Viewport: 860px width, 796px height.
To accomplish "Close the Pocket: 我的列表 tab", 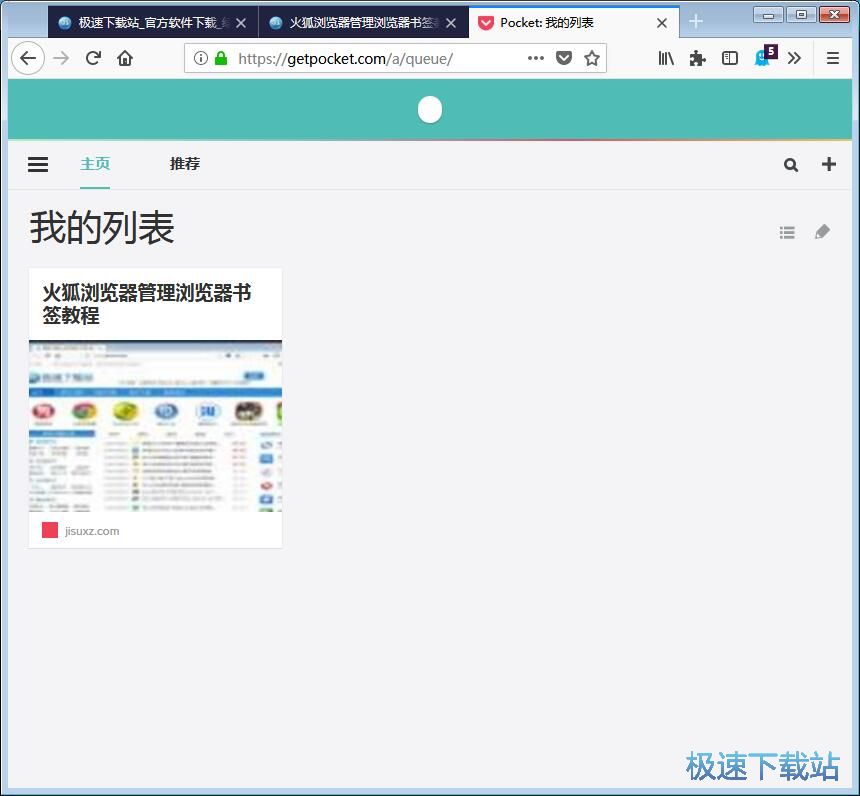I will [x=662, y=23].
